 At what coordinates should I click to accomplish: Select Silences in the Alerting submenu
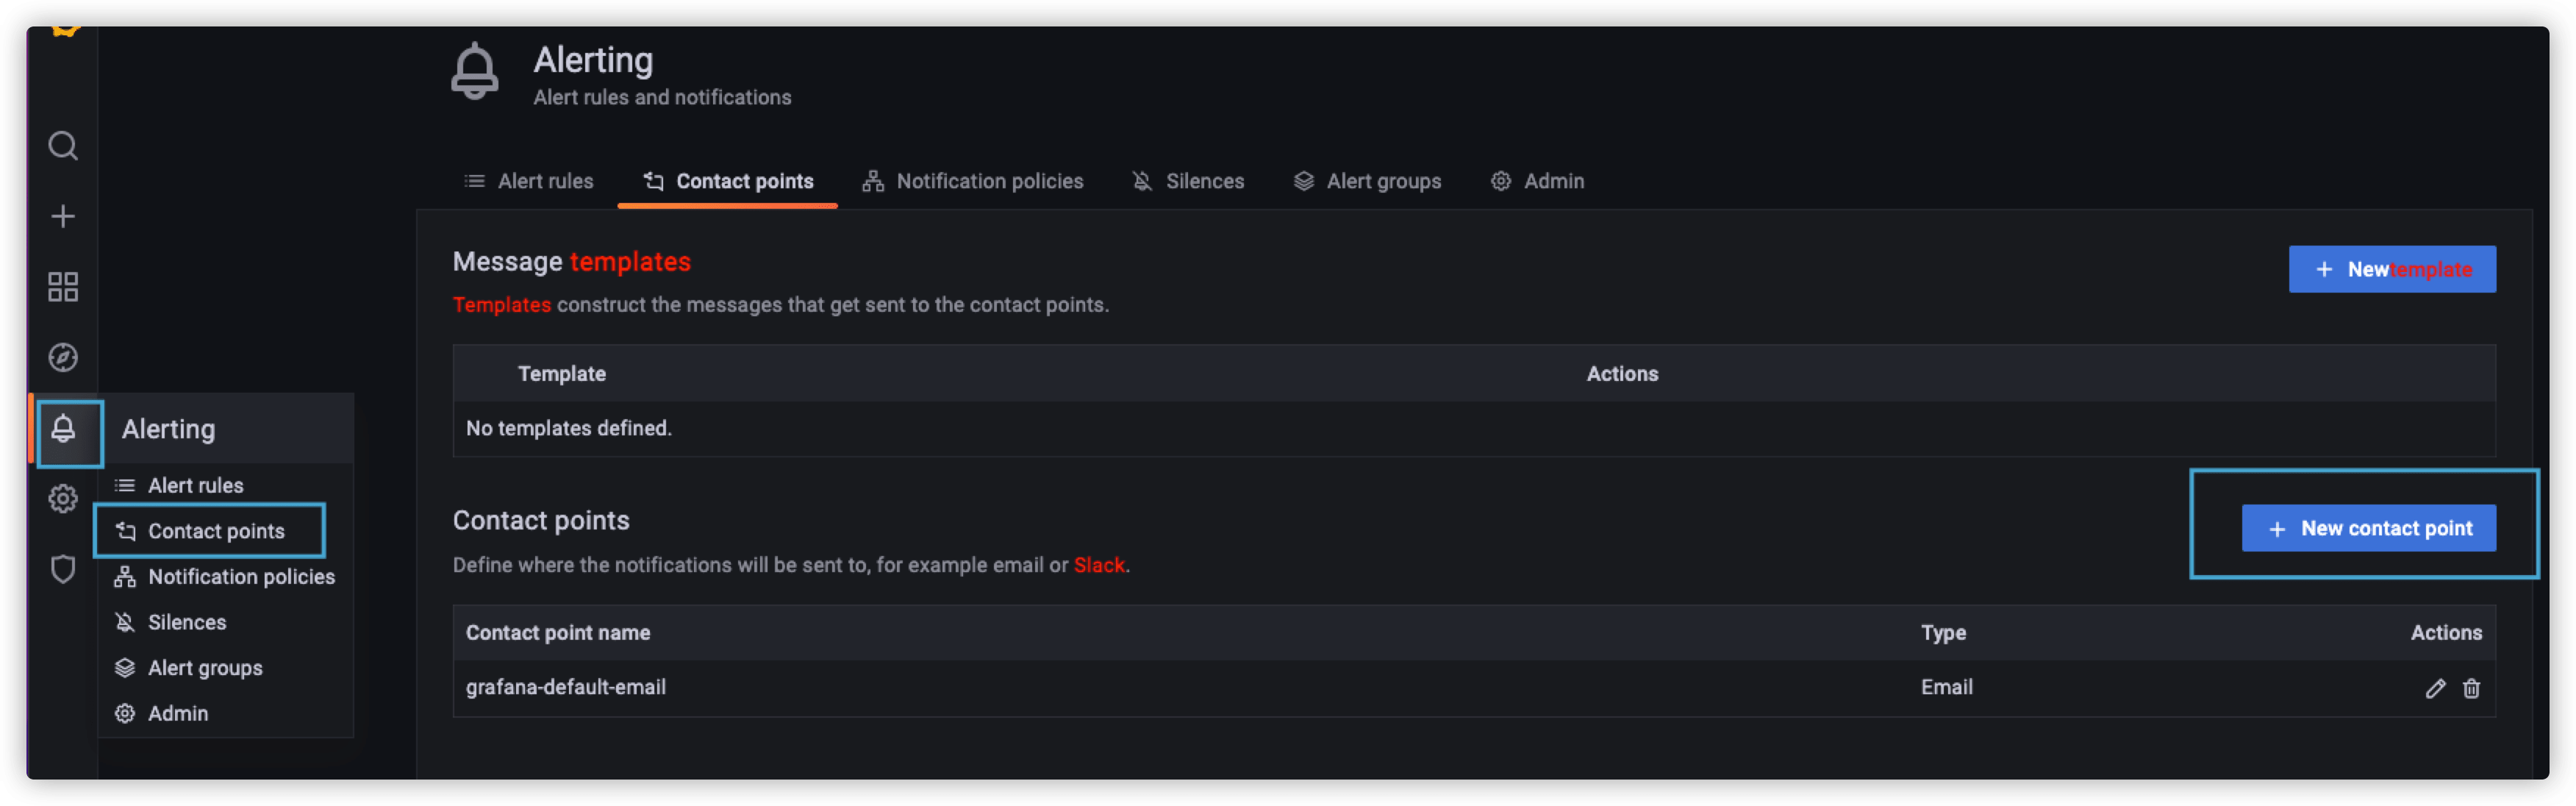187,622
